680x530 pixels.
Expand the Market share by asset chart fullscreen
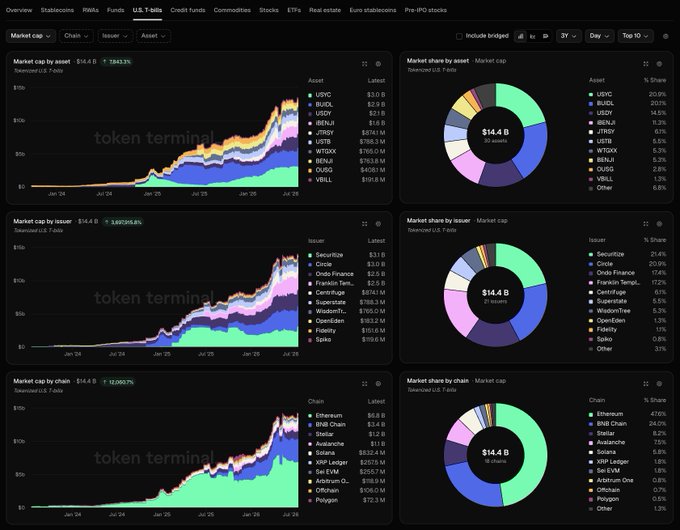tap(646, 64)
